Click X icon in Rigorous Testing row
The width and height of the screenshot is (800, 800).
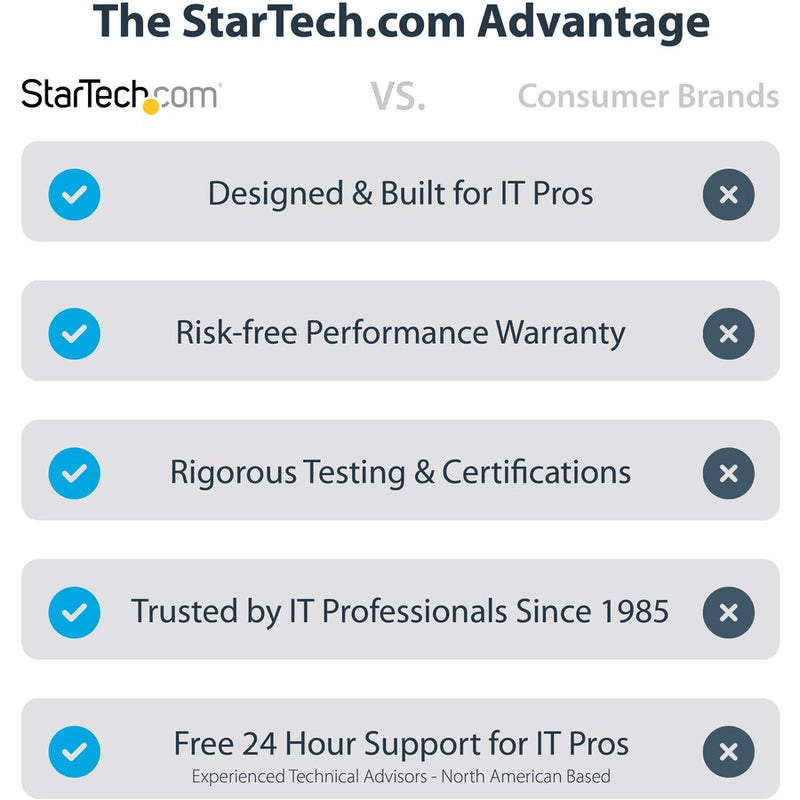click(x=728, y=473)
